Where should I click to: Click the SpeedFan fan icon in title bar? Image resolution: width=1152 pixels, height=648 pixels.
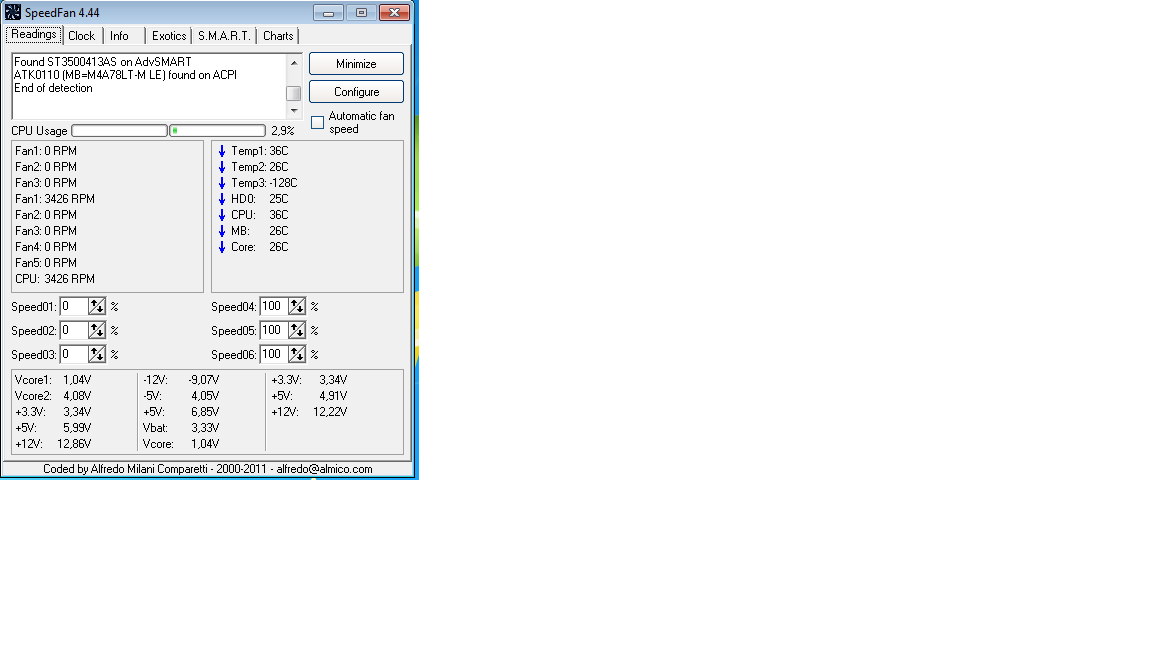13,13
